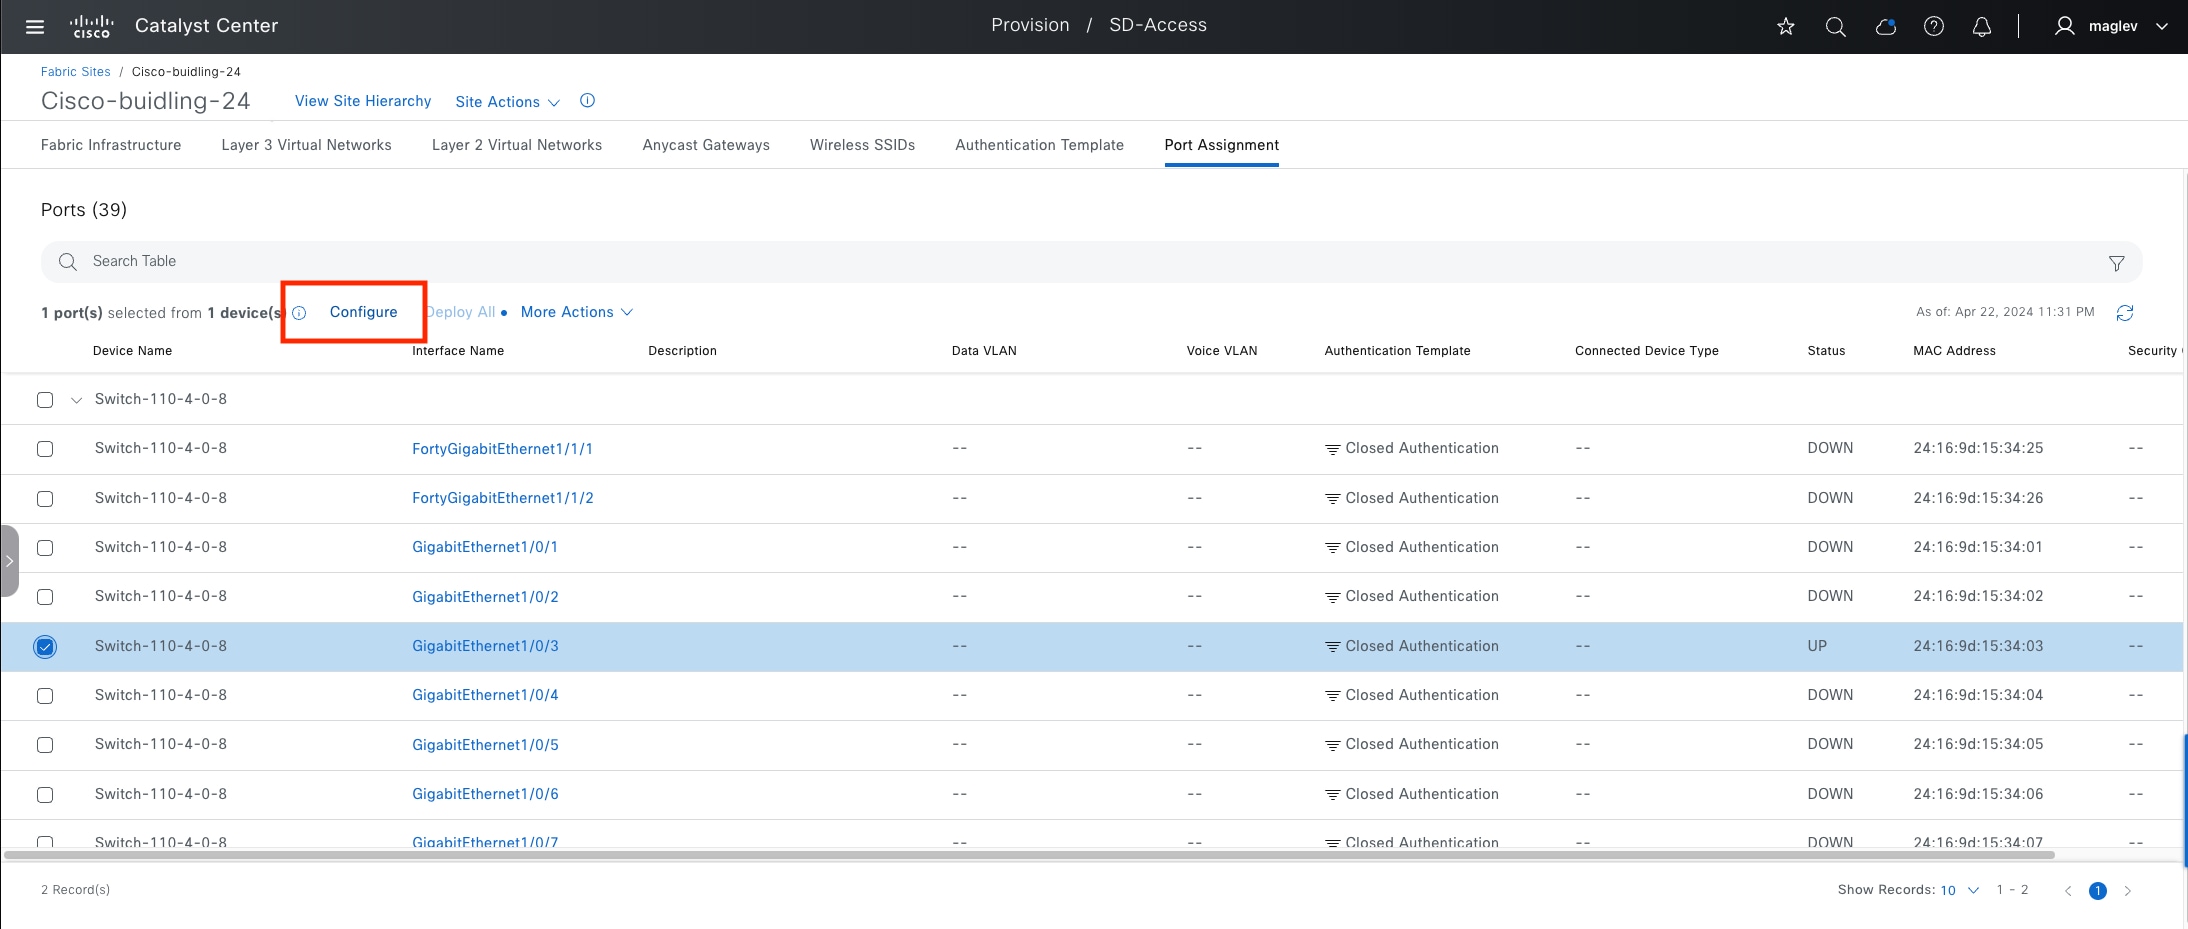The height and width of the screenshot is (929, 2188).
Task: Open global search magnifier icon
Action: pos(1835,27)
